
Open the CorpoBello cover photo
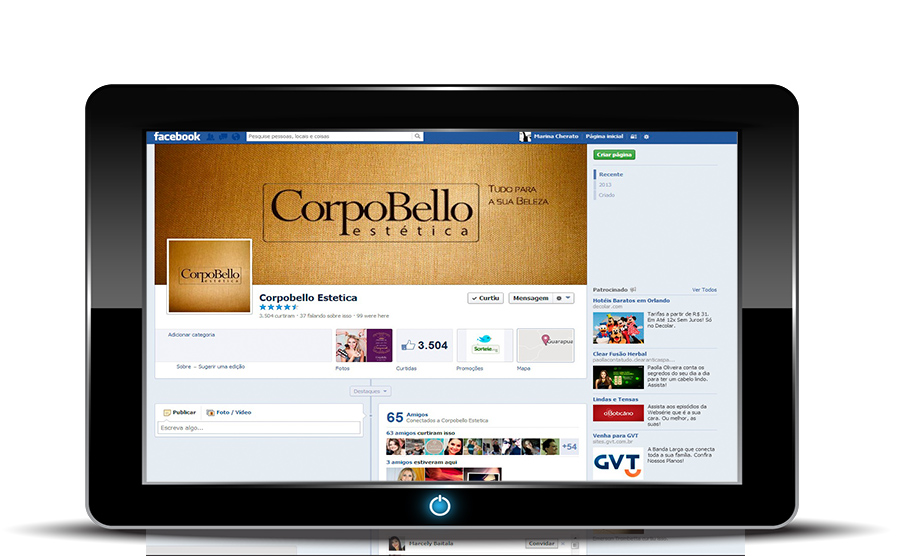point(371,213)
